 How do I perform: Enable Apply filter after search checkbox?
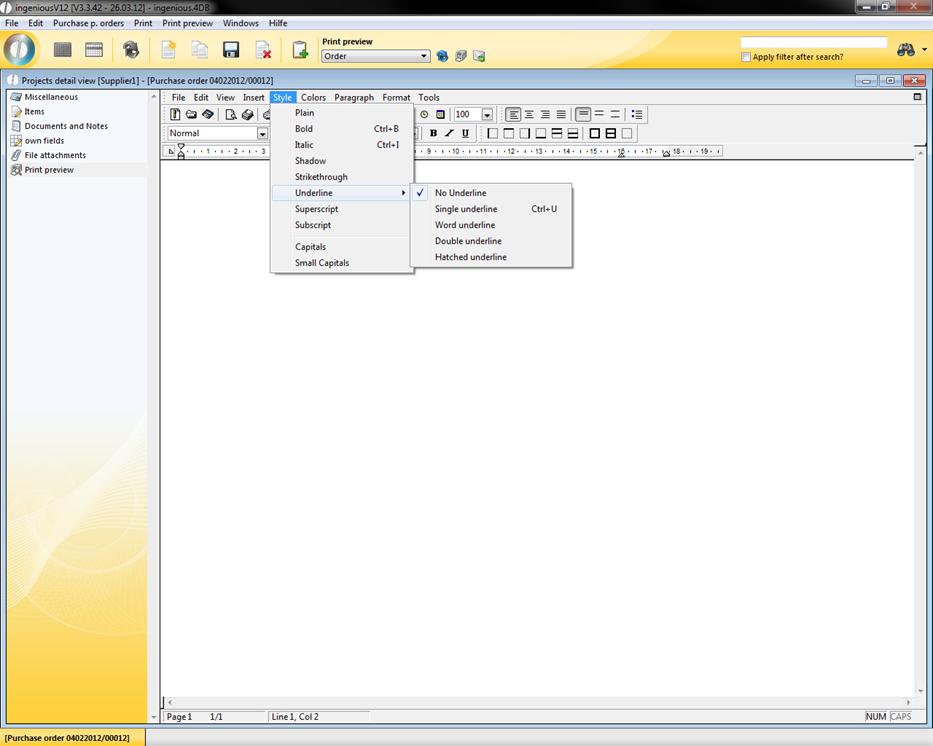(x=746, y=57)
